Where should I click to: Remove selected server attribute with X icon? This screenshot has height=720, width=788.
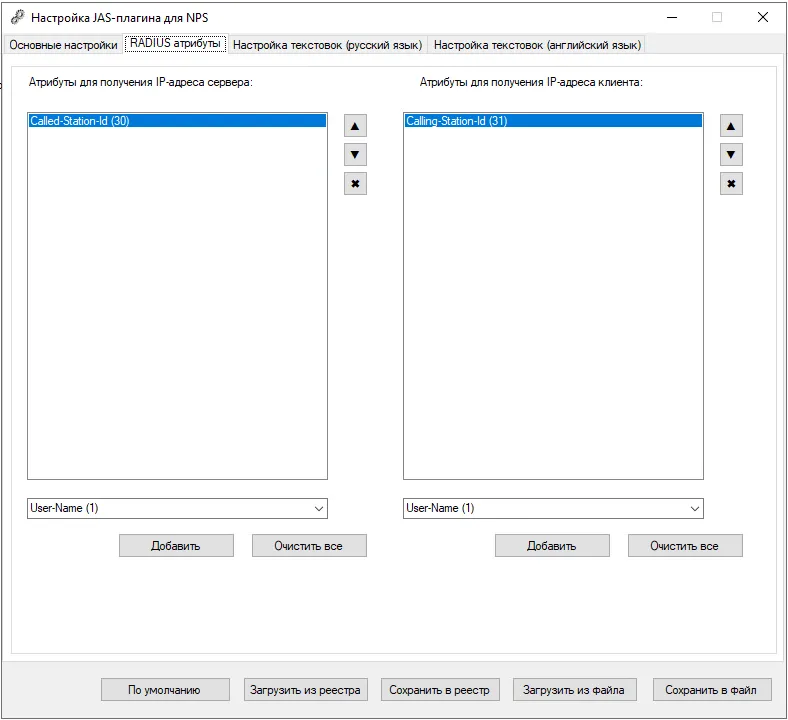tap(355, 183)
